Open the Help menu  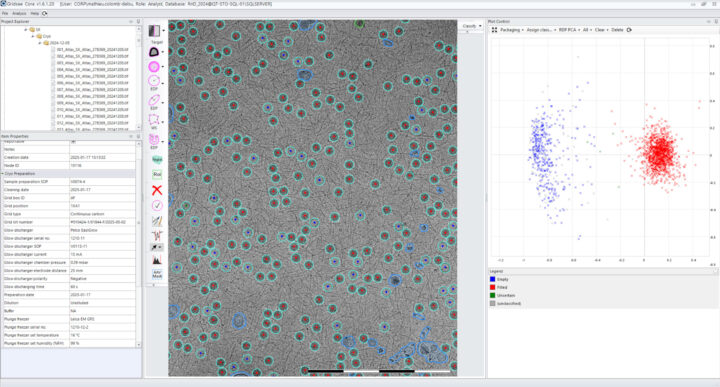pos(35,13)
